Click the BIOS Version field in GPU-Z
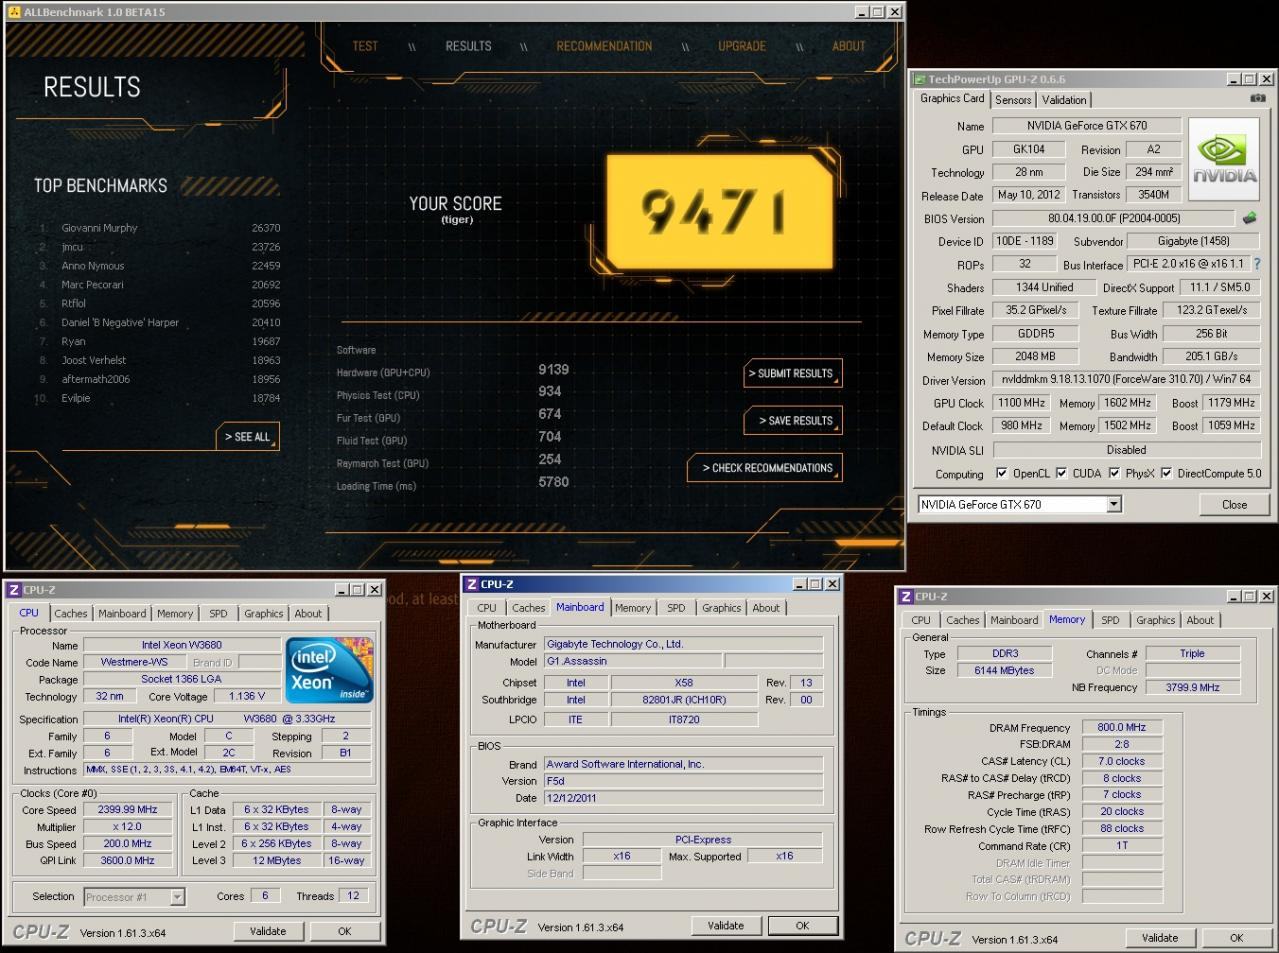 [1113, 218]
